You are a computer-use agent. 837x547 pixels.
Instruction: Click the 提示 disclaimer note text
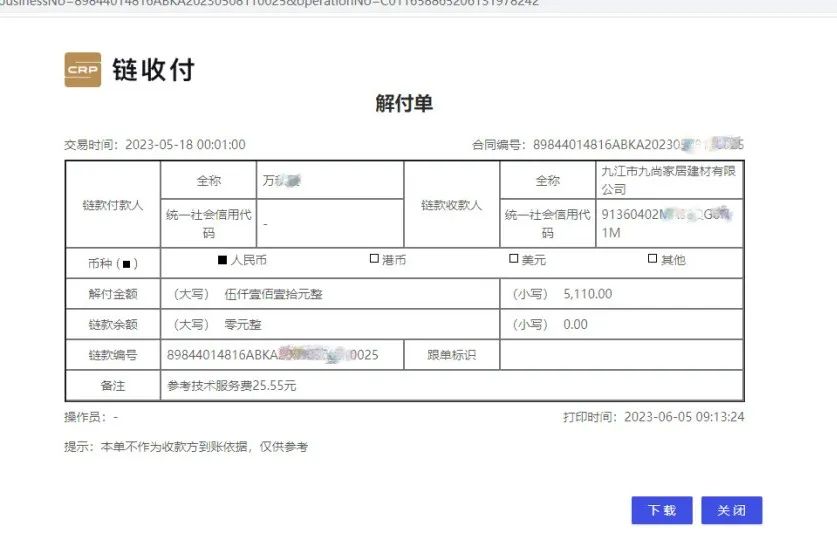186,447
